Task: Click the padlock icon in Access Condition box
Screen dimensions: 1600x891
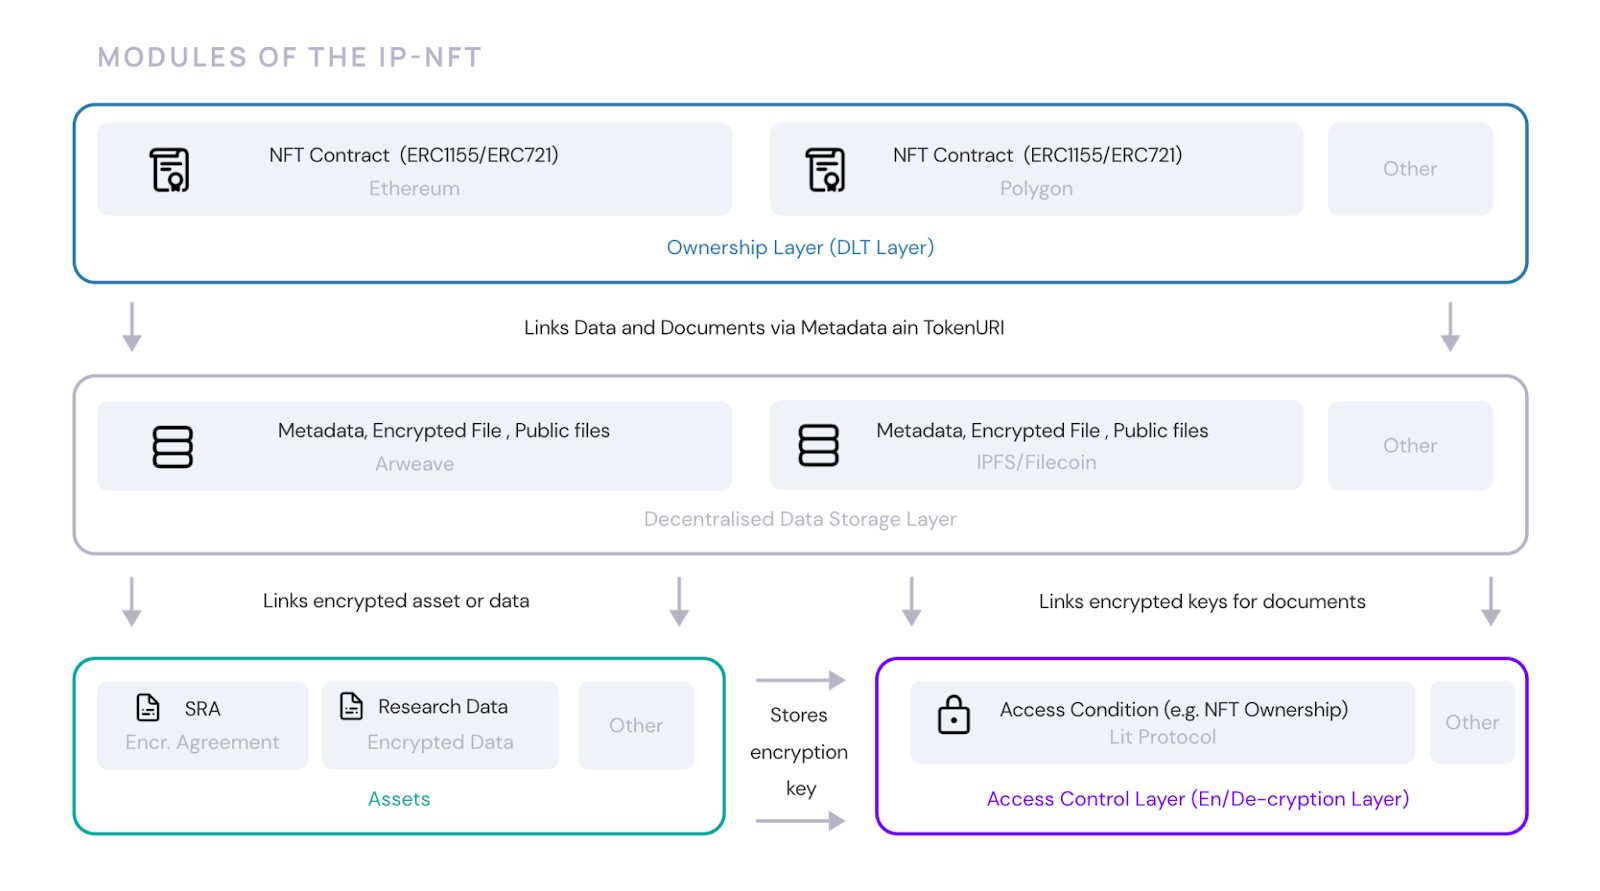Action: [953, 715]
